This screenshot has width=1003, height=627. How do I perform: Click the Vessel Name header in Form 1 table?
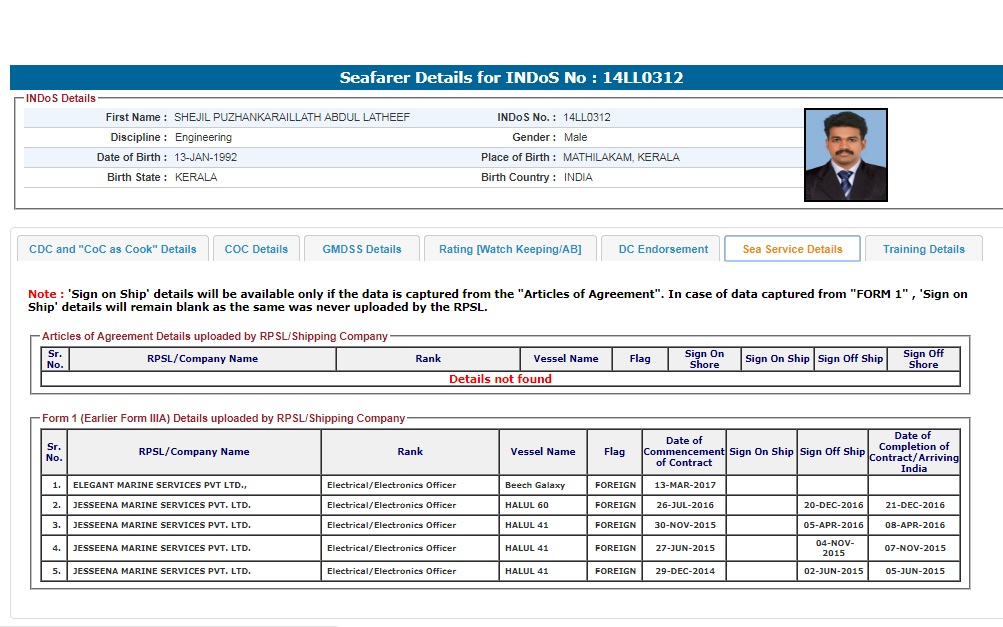tap(542, 451)
